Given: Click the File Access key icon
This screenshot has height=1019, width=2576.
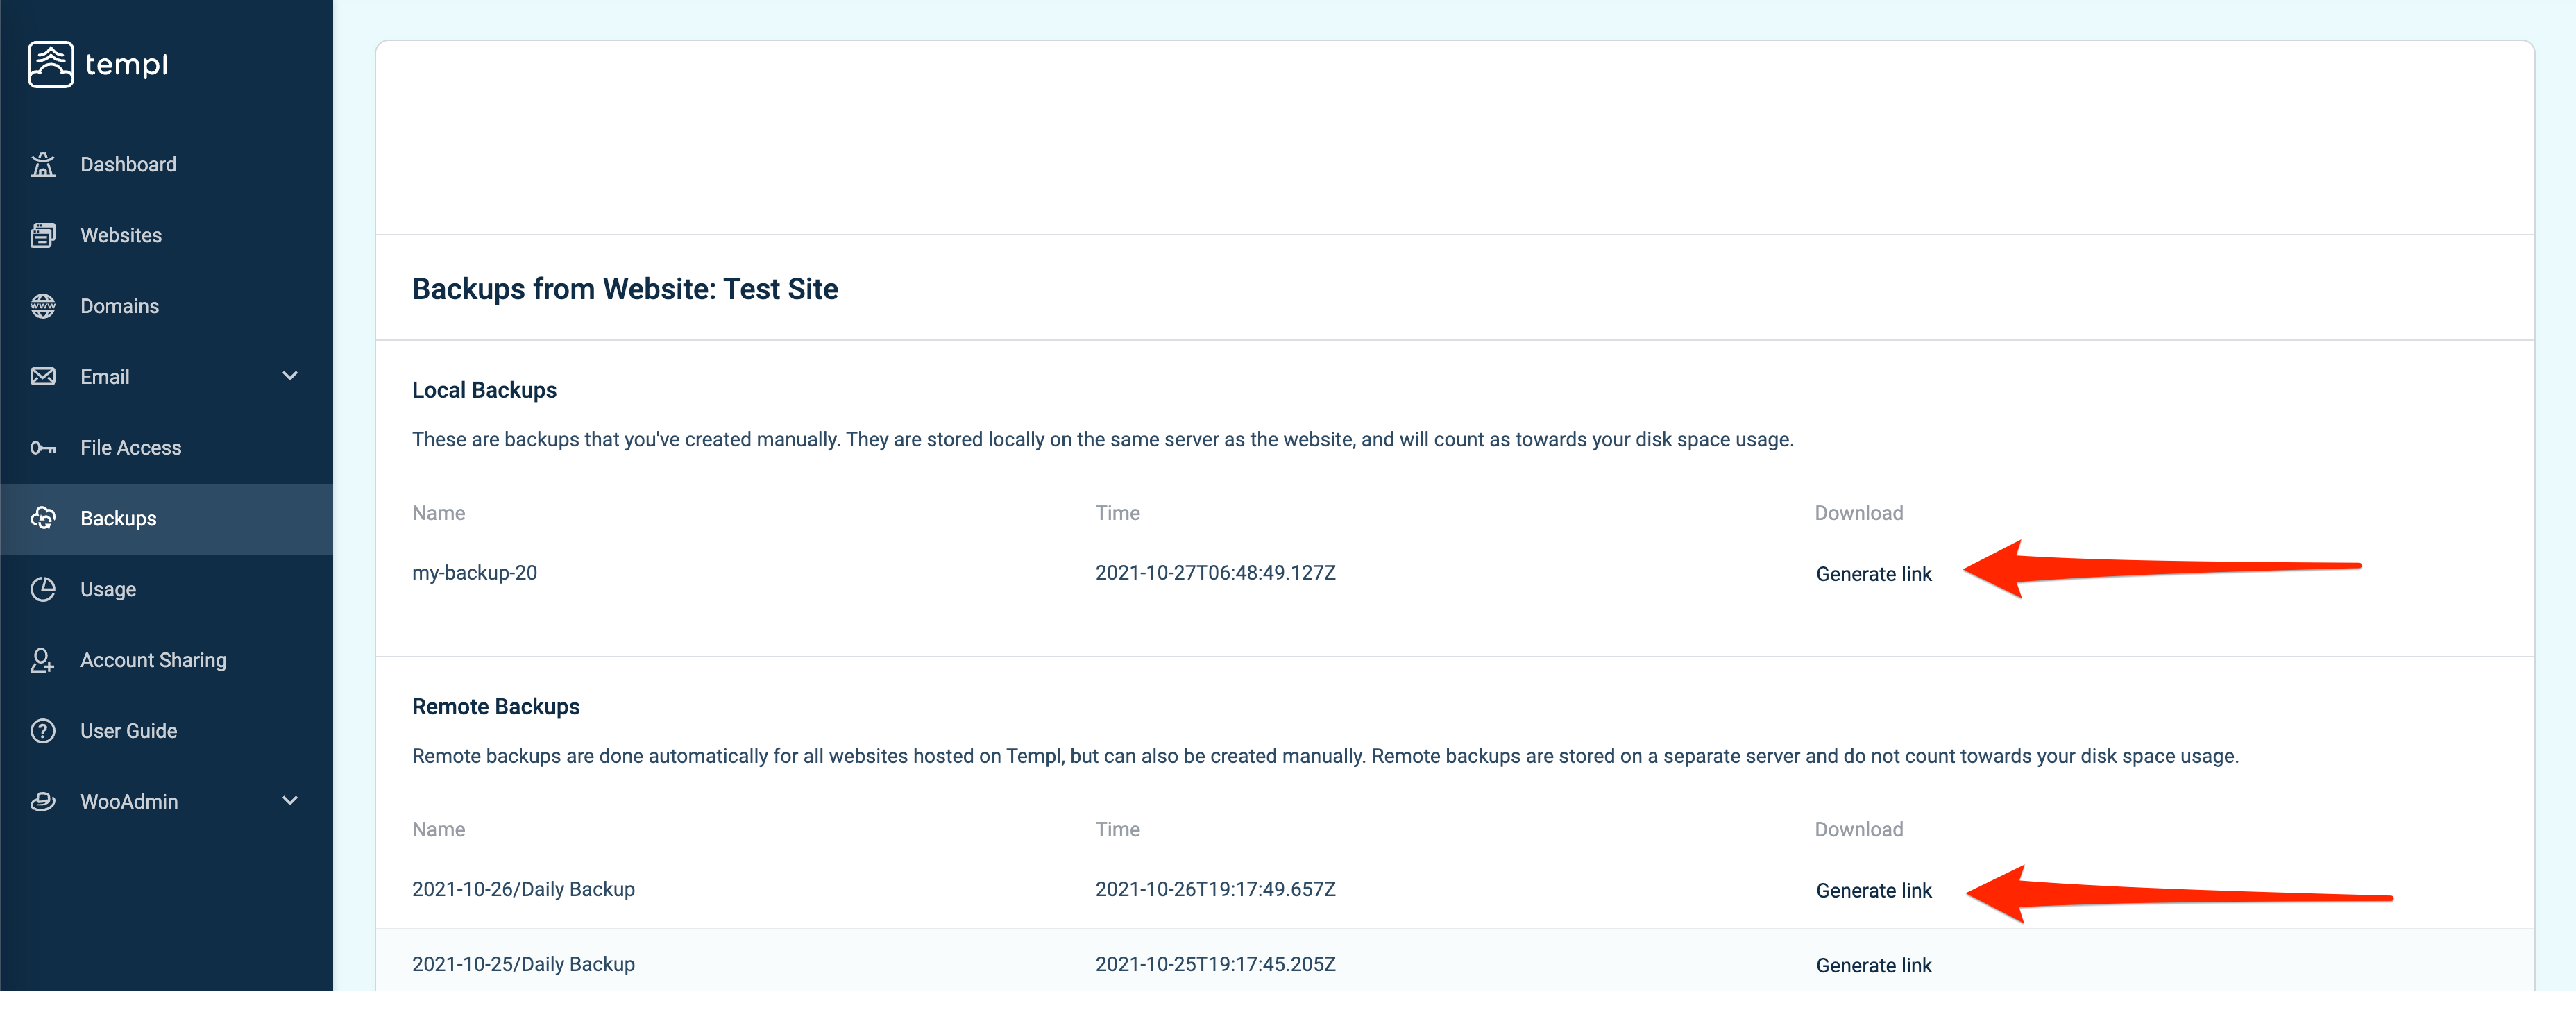Looking at the screenshot, I should click(x=43, y=448).
